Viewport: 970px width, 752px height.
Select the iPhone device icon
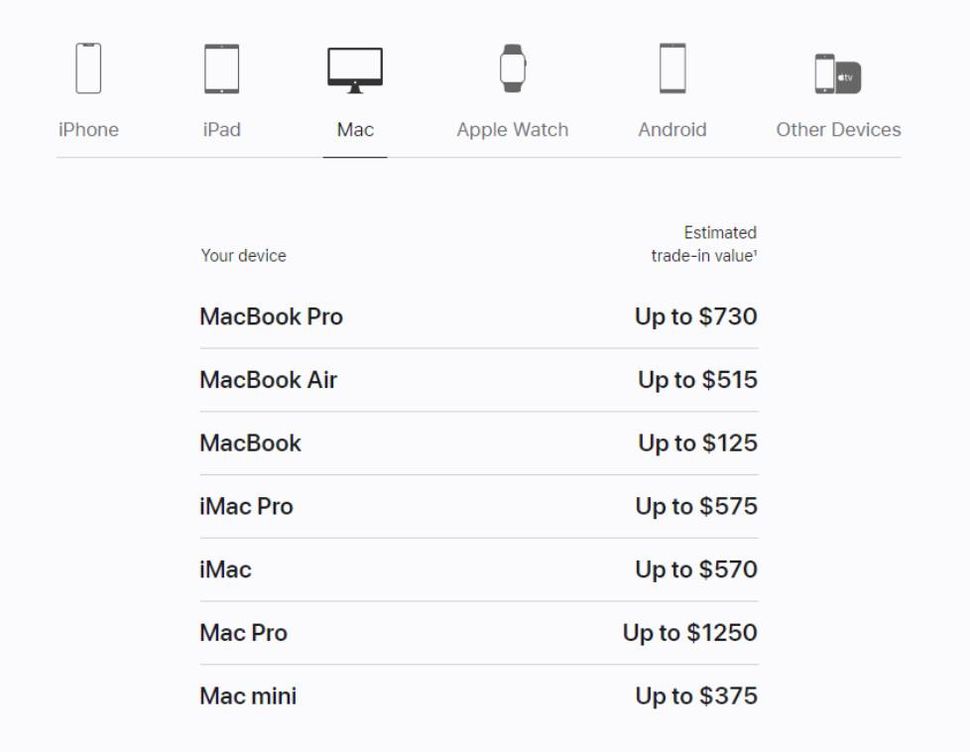[88, 67]
